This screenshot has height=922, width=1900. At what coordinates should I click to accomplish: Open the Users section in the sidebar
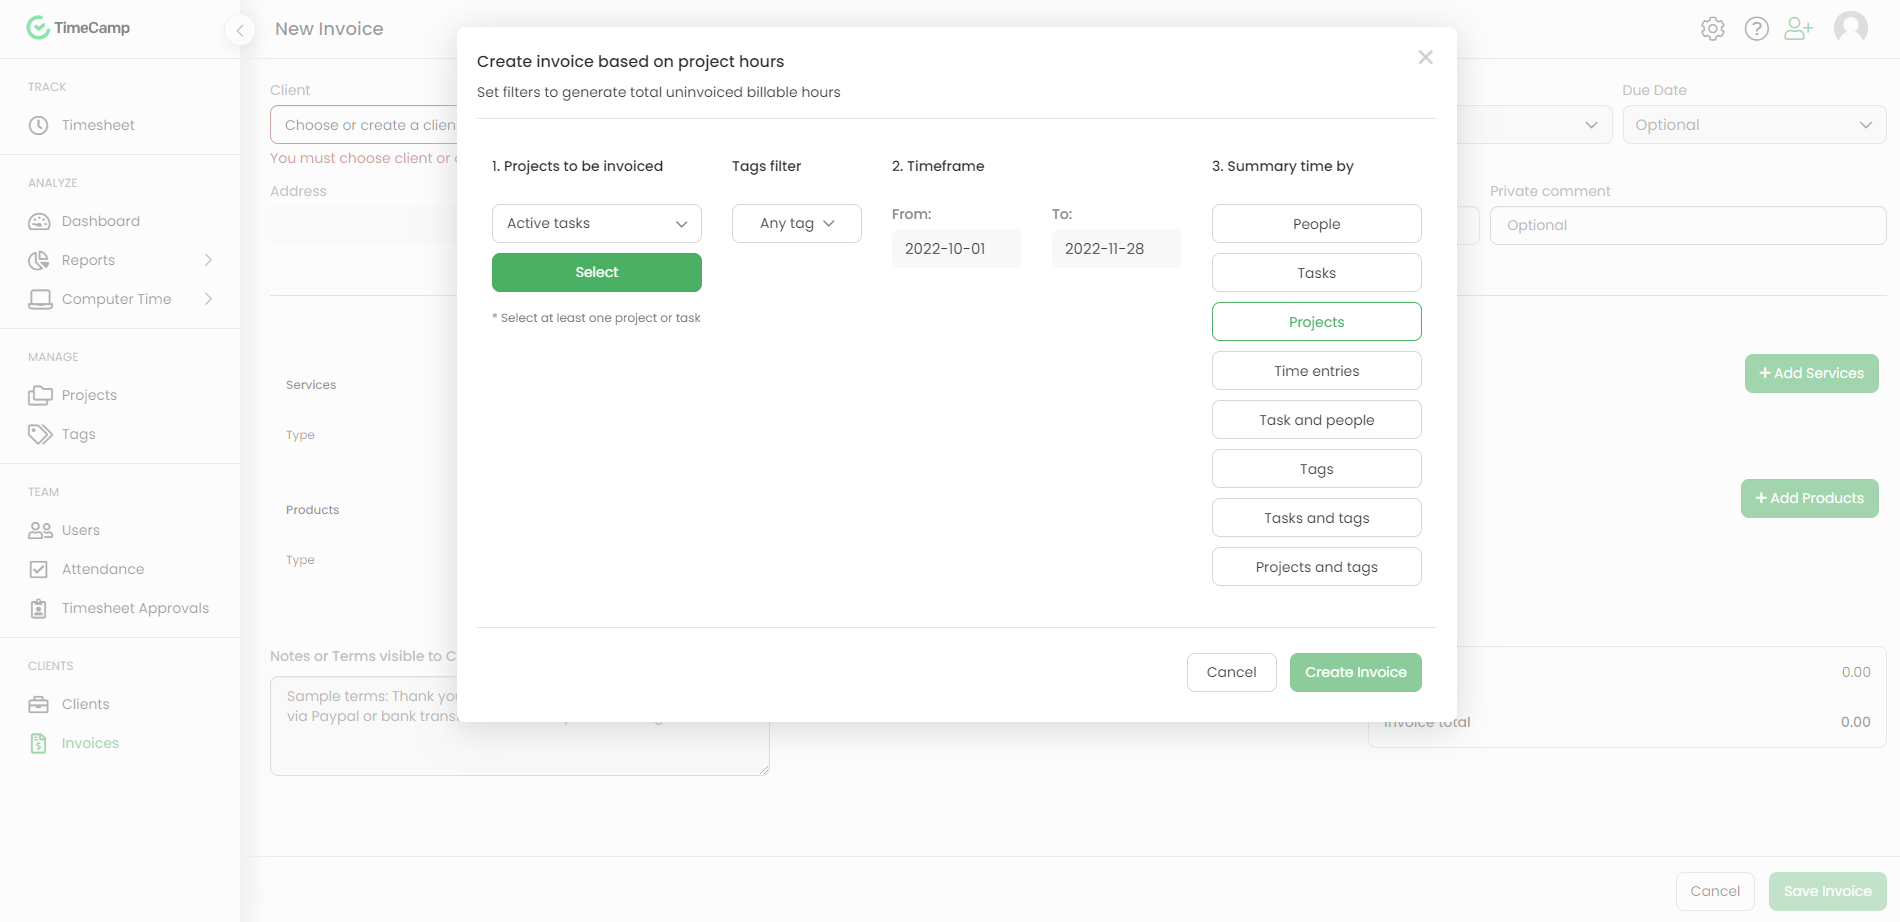click(79, 529)
